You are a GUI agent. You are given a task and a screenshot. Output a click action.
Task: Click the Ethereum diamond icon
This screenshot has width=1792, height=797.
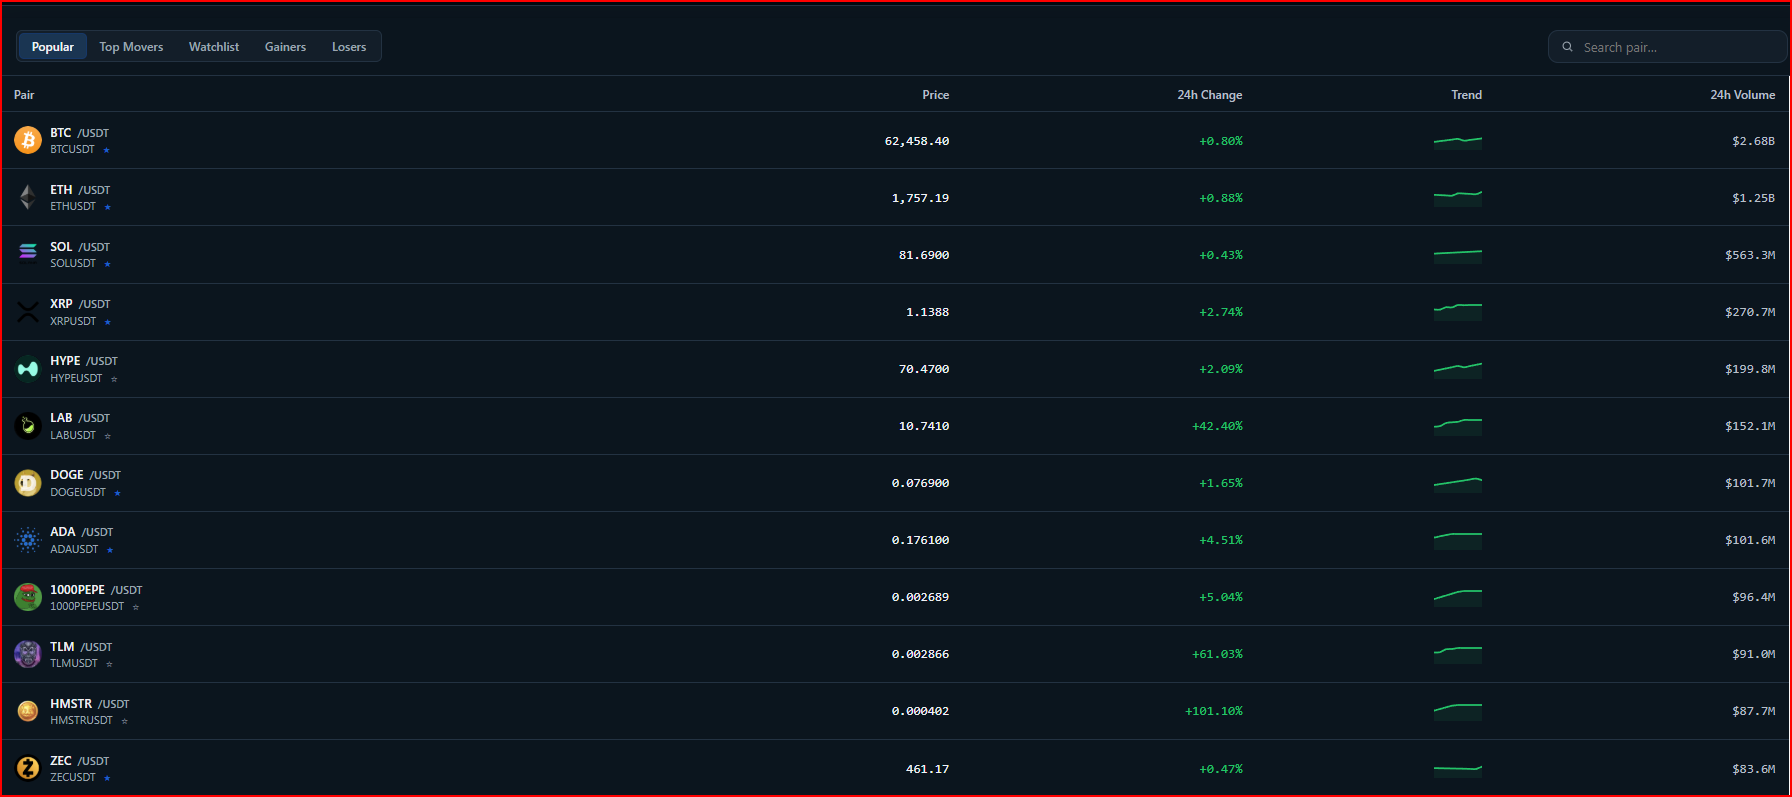[x=28, y=197]
